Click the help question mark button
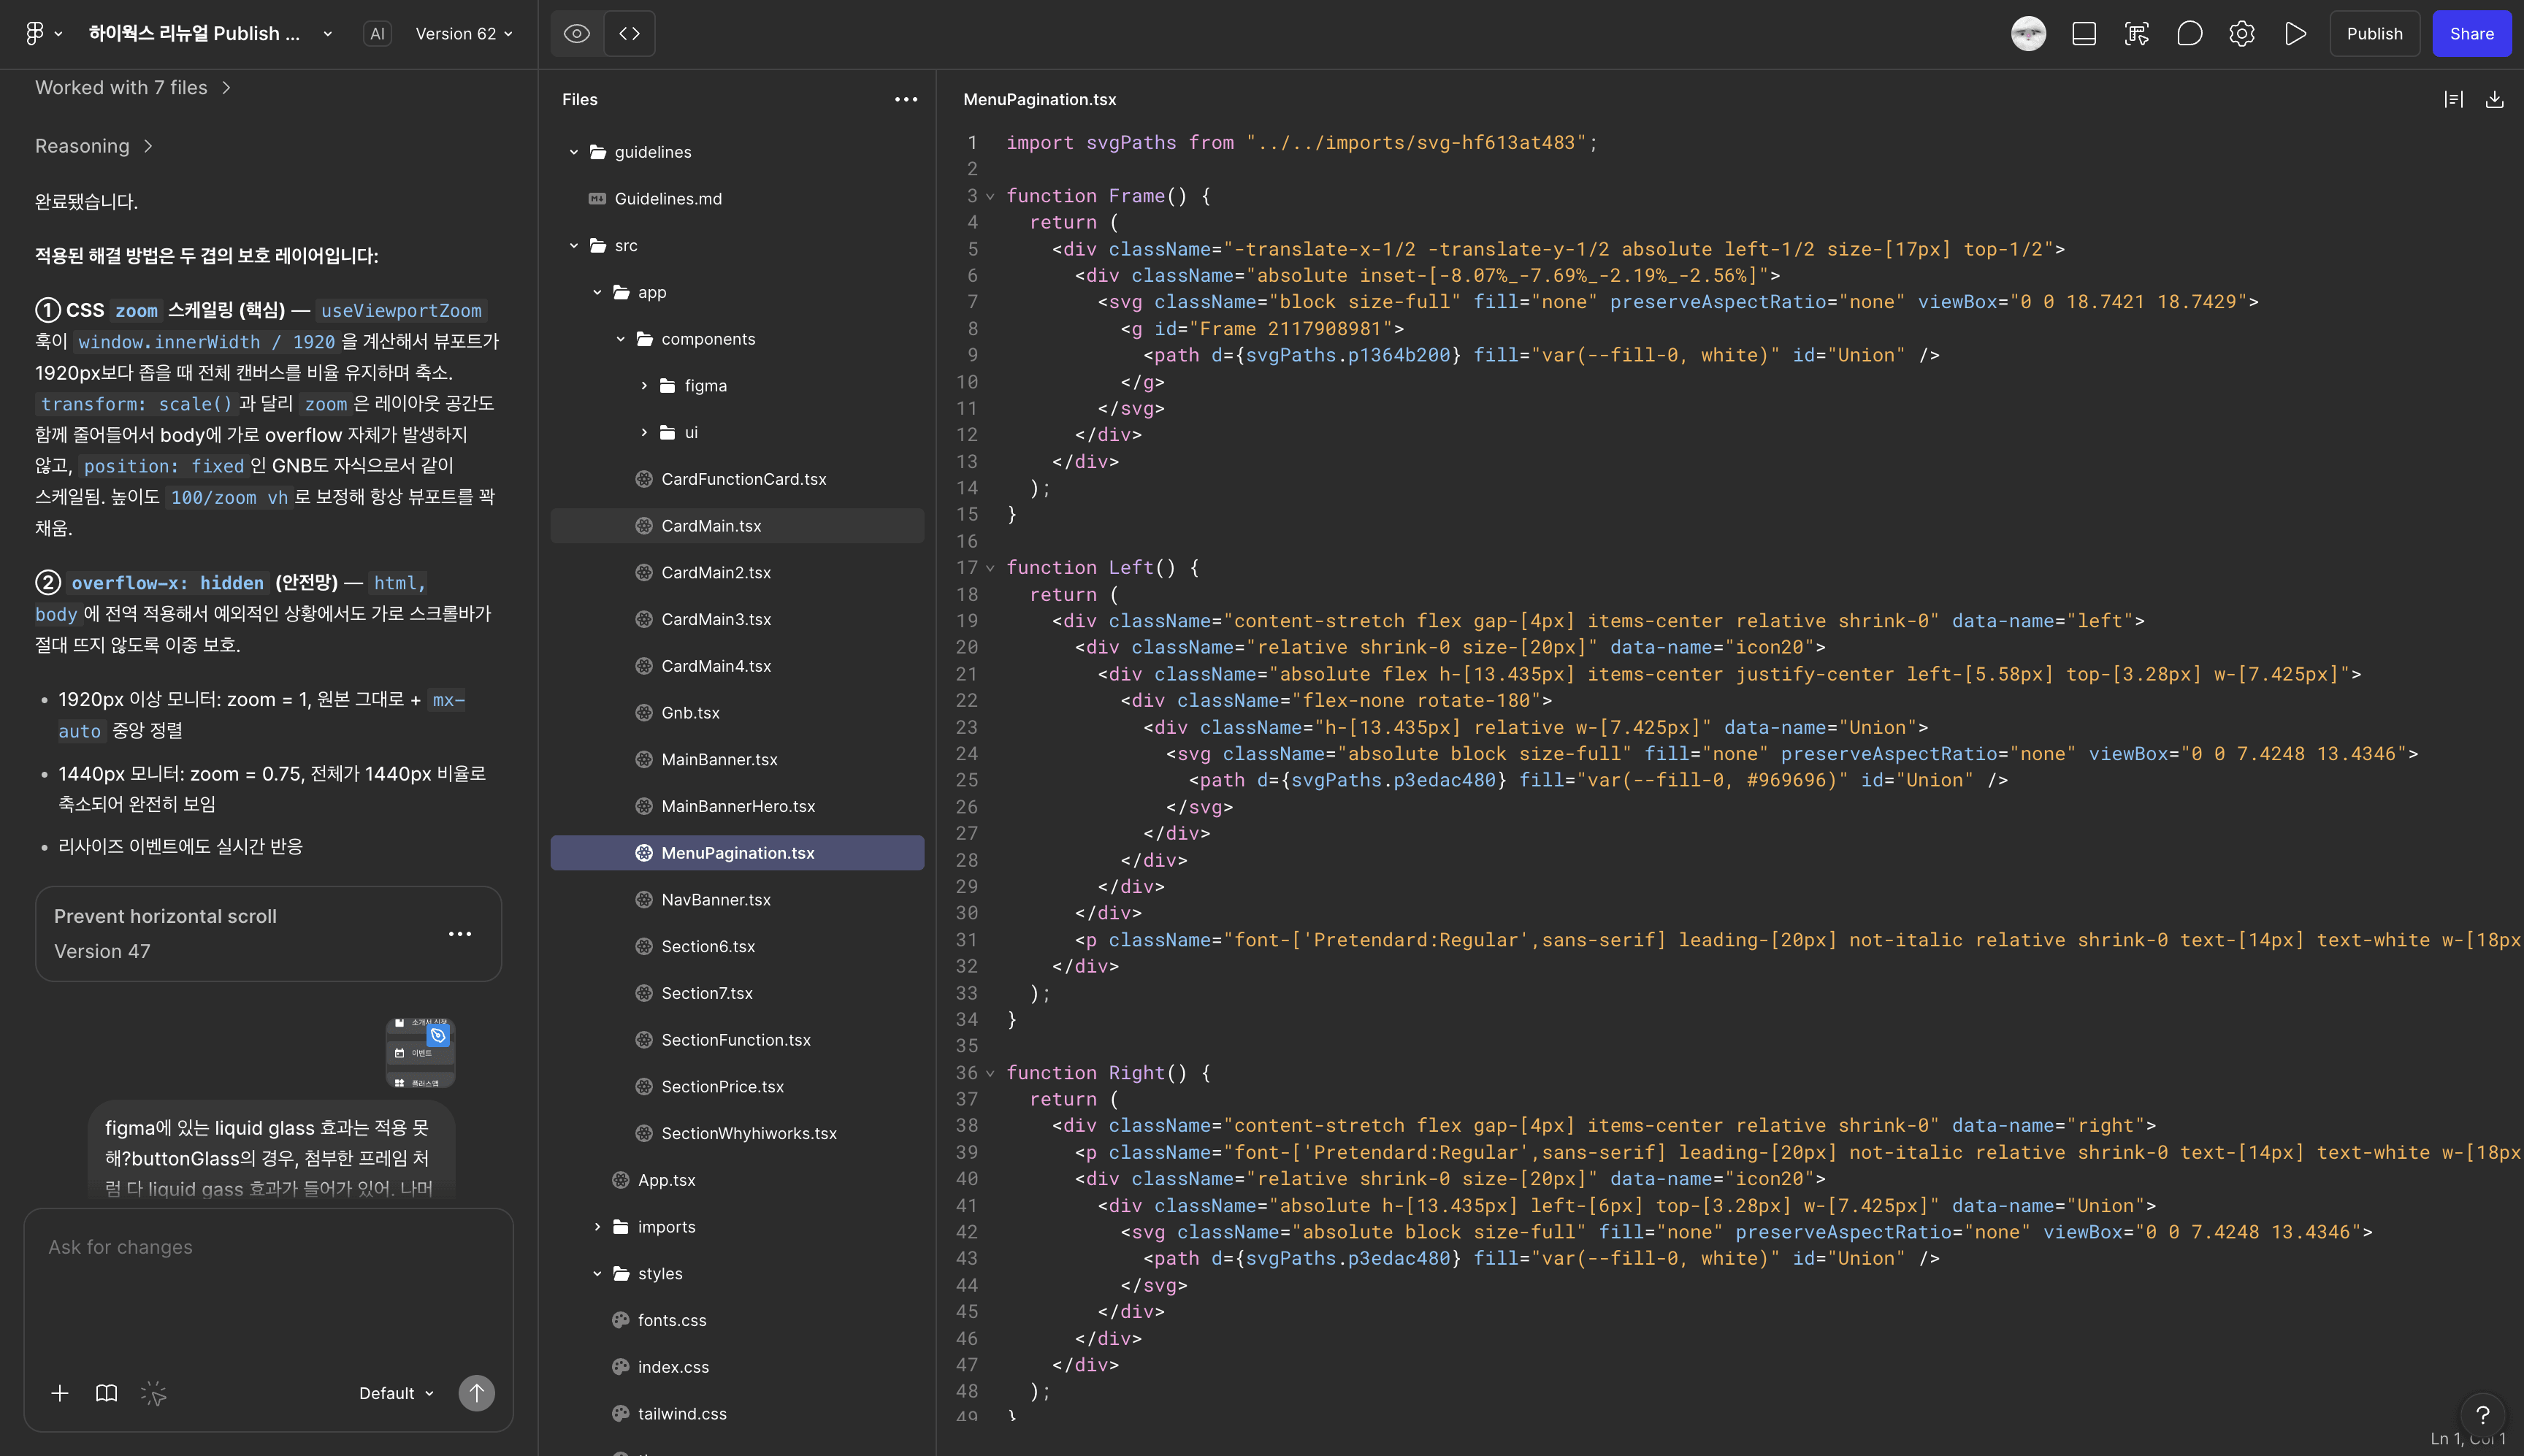Viewport: 2524px width, 1456px height. pyautogui.click(x=2482, y=1414)
